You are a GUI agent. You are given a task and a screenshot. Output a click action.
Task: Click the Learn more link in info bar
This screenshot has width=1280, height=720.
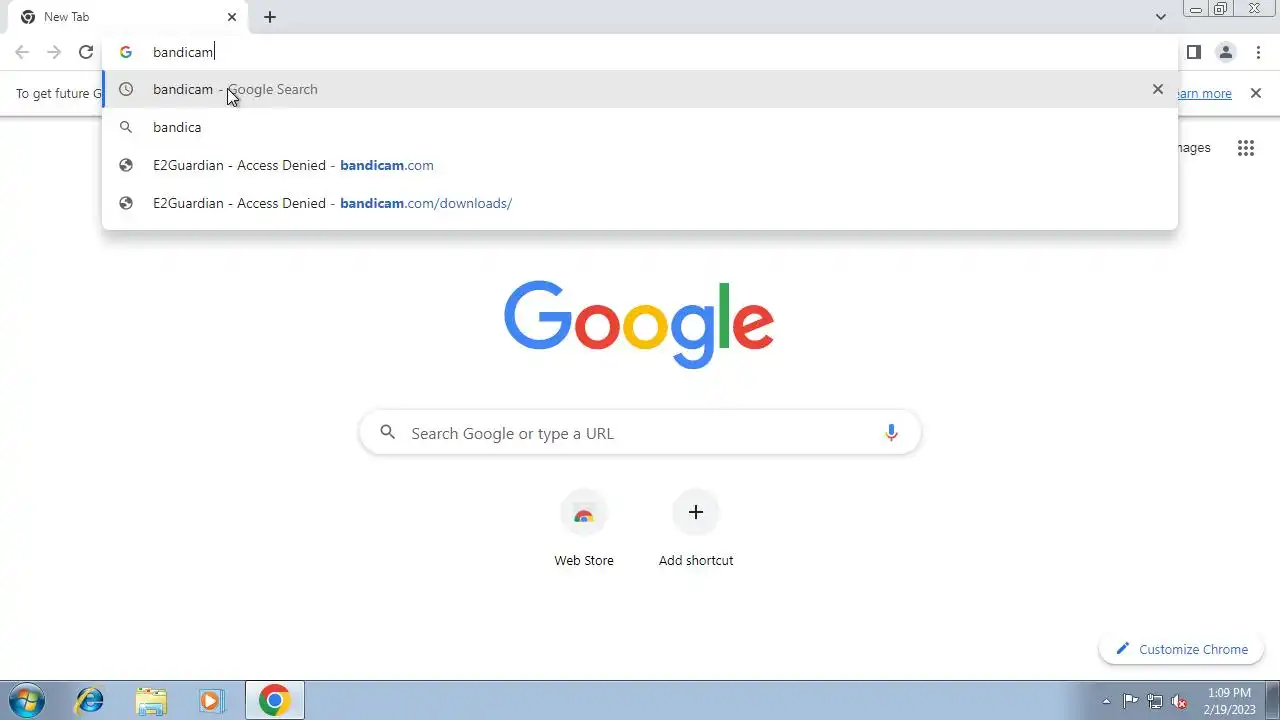pyautogui.click(x=1203, y=93)
